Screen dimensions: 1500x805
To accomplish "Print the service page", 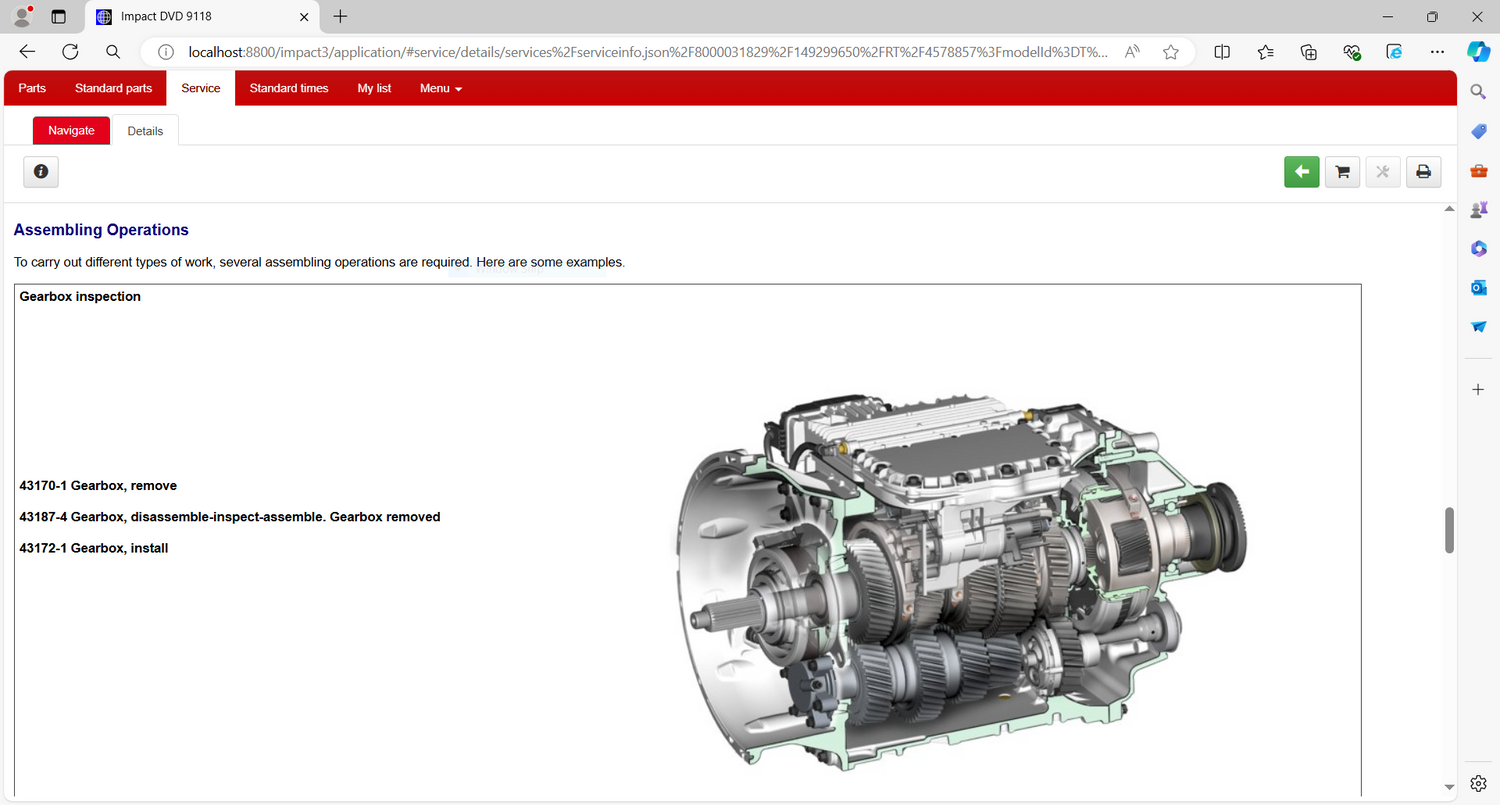I will [x=1423, y=172].
